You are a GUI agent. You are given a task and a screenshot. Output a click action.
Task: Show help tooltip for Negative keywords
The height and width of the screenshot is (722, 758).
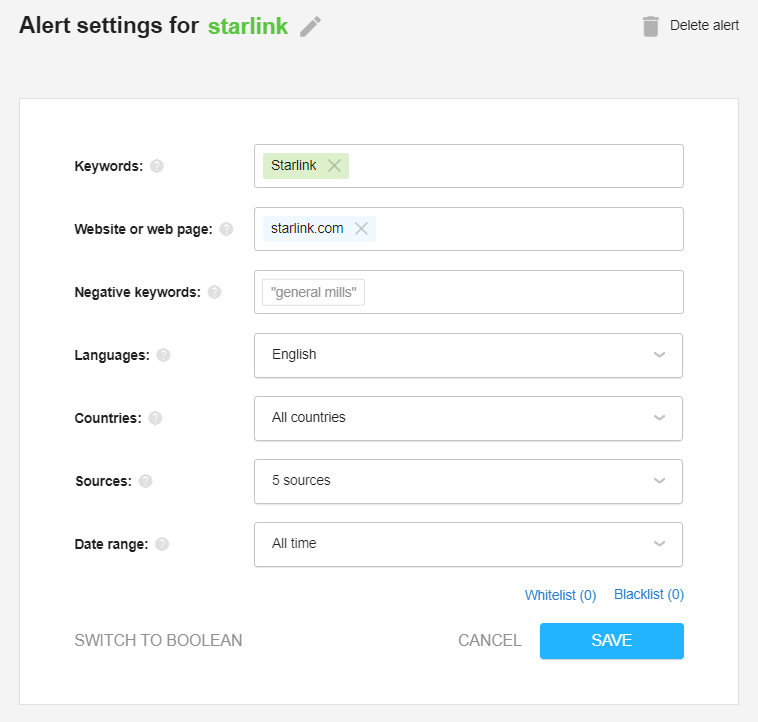tap(214, 292)
